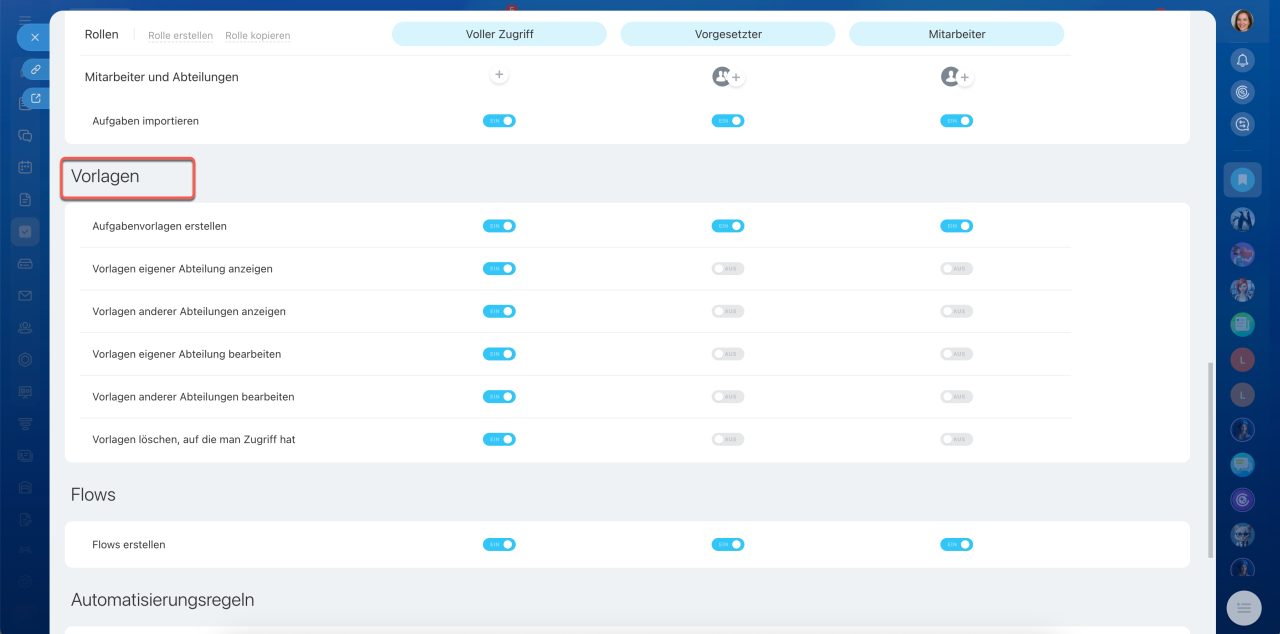Screen dimensions: 1280x634
Task: Add a user to the Voller Zugriff role
Action: coord(499,76)
